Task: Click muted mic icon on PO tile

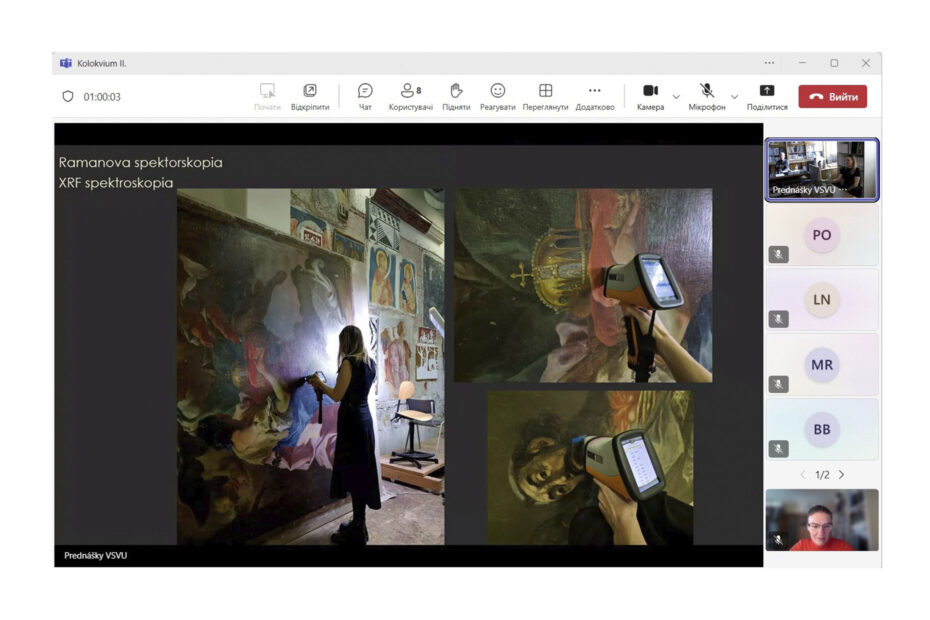Action: (779, 255)
